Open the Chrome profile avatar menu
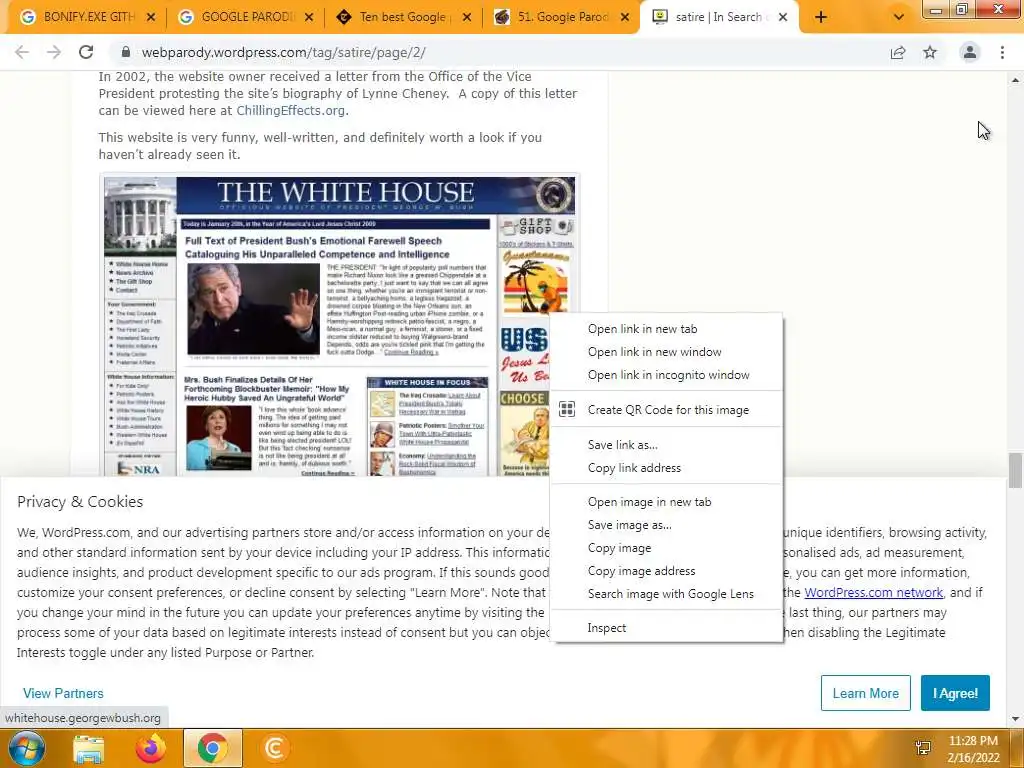 coord(970,52)
